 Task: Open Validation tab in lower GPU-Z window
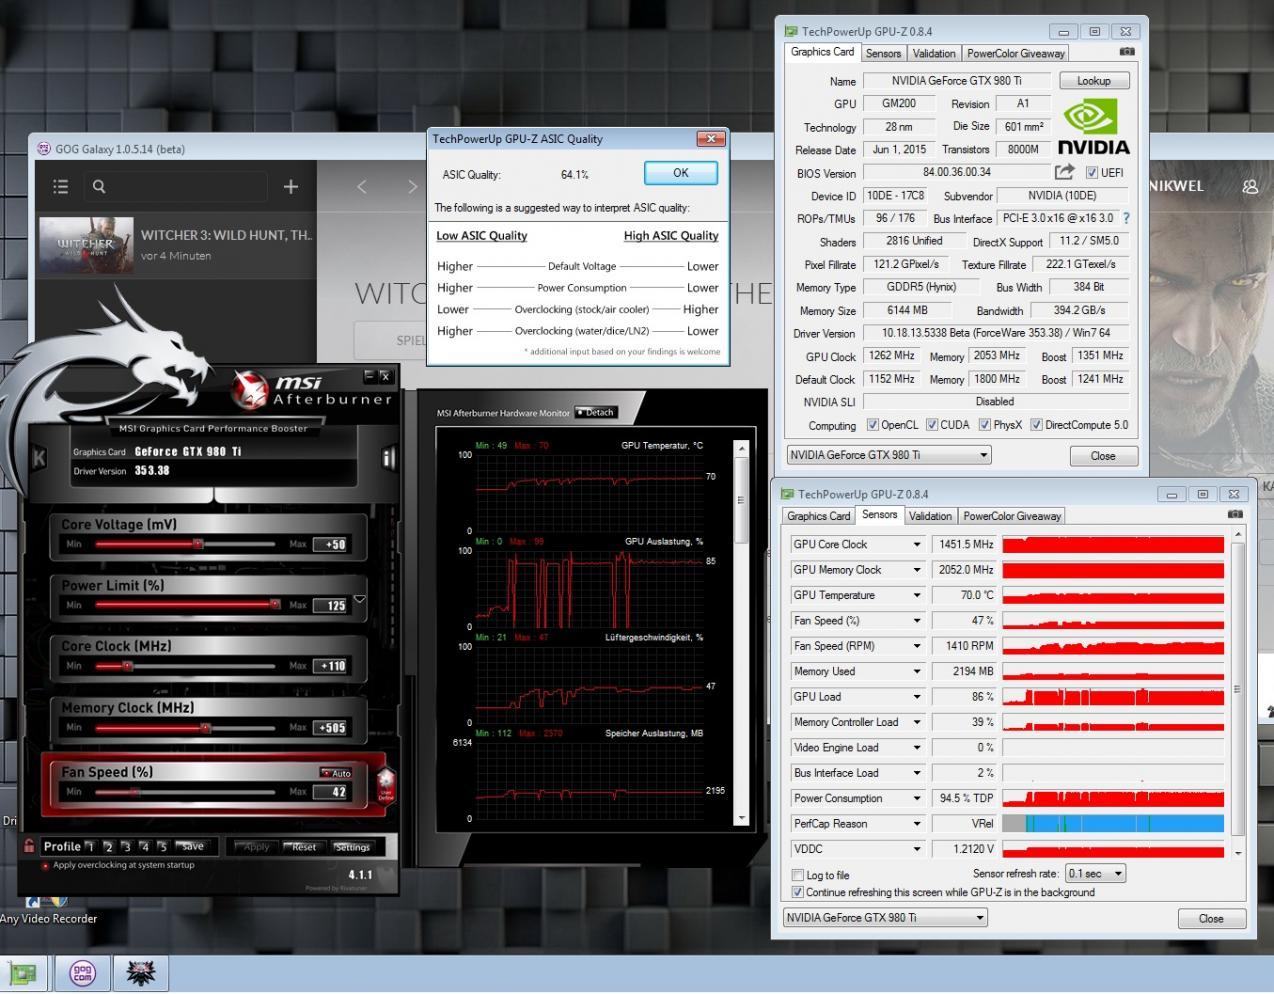(x=930, y=516)
